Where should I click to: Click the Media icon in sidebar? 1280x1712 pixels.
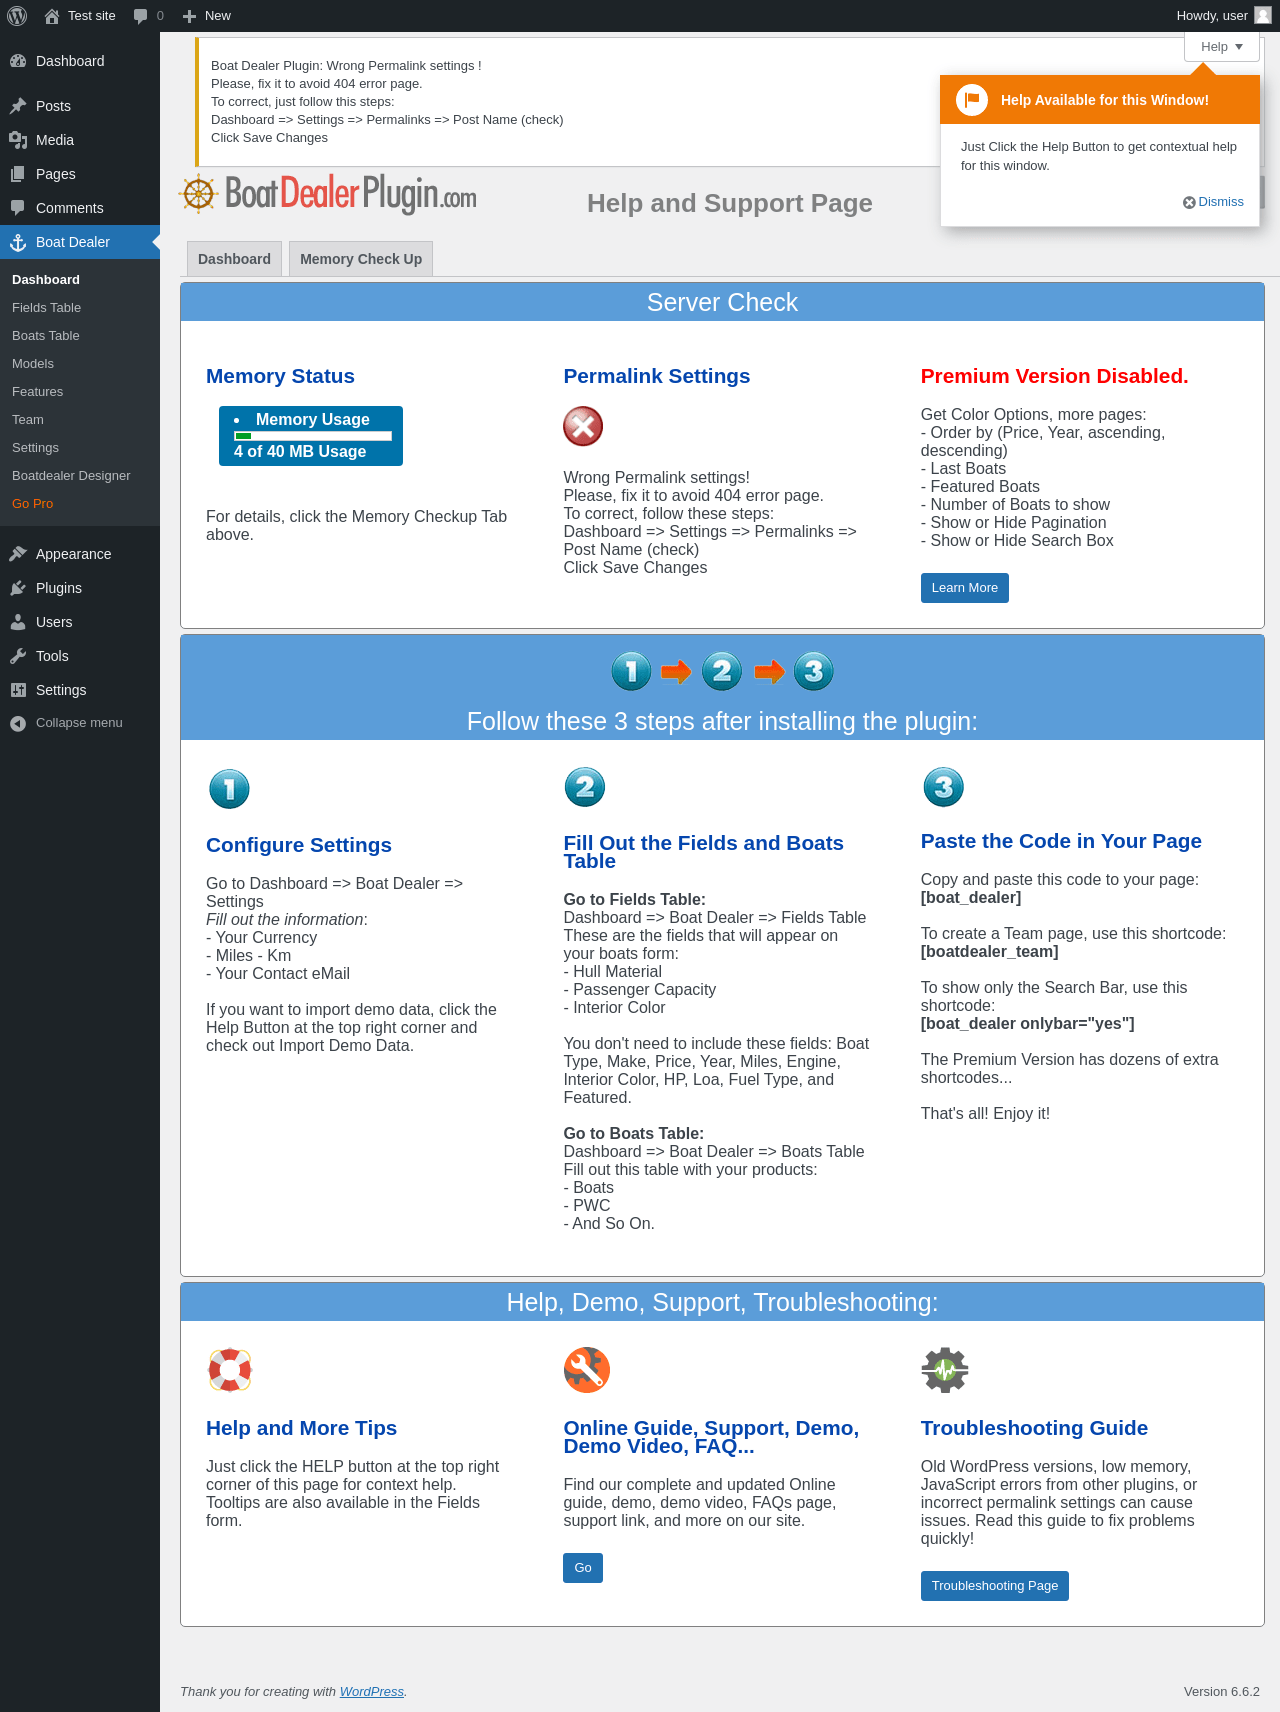tap(18, 140)
